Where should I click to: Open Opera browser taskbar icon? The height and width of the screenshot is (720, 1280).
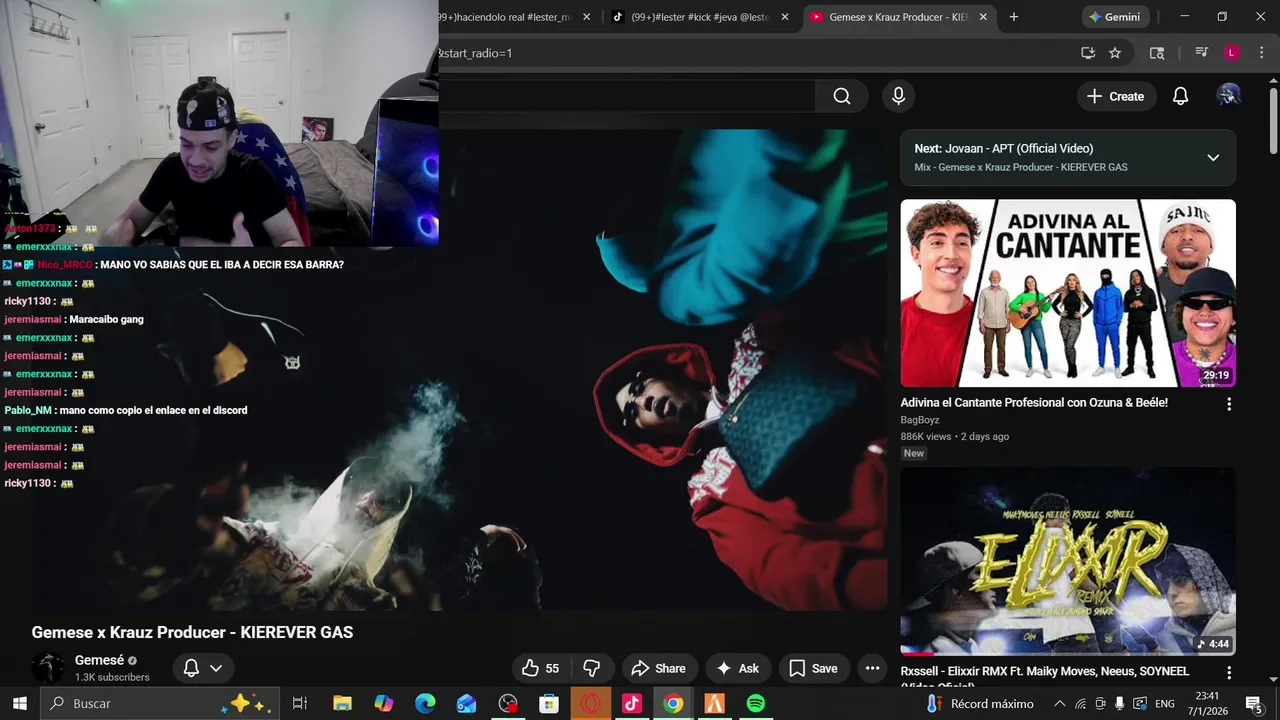point(590,704)
